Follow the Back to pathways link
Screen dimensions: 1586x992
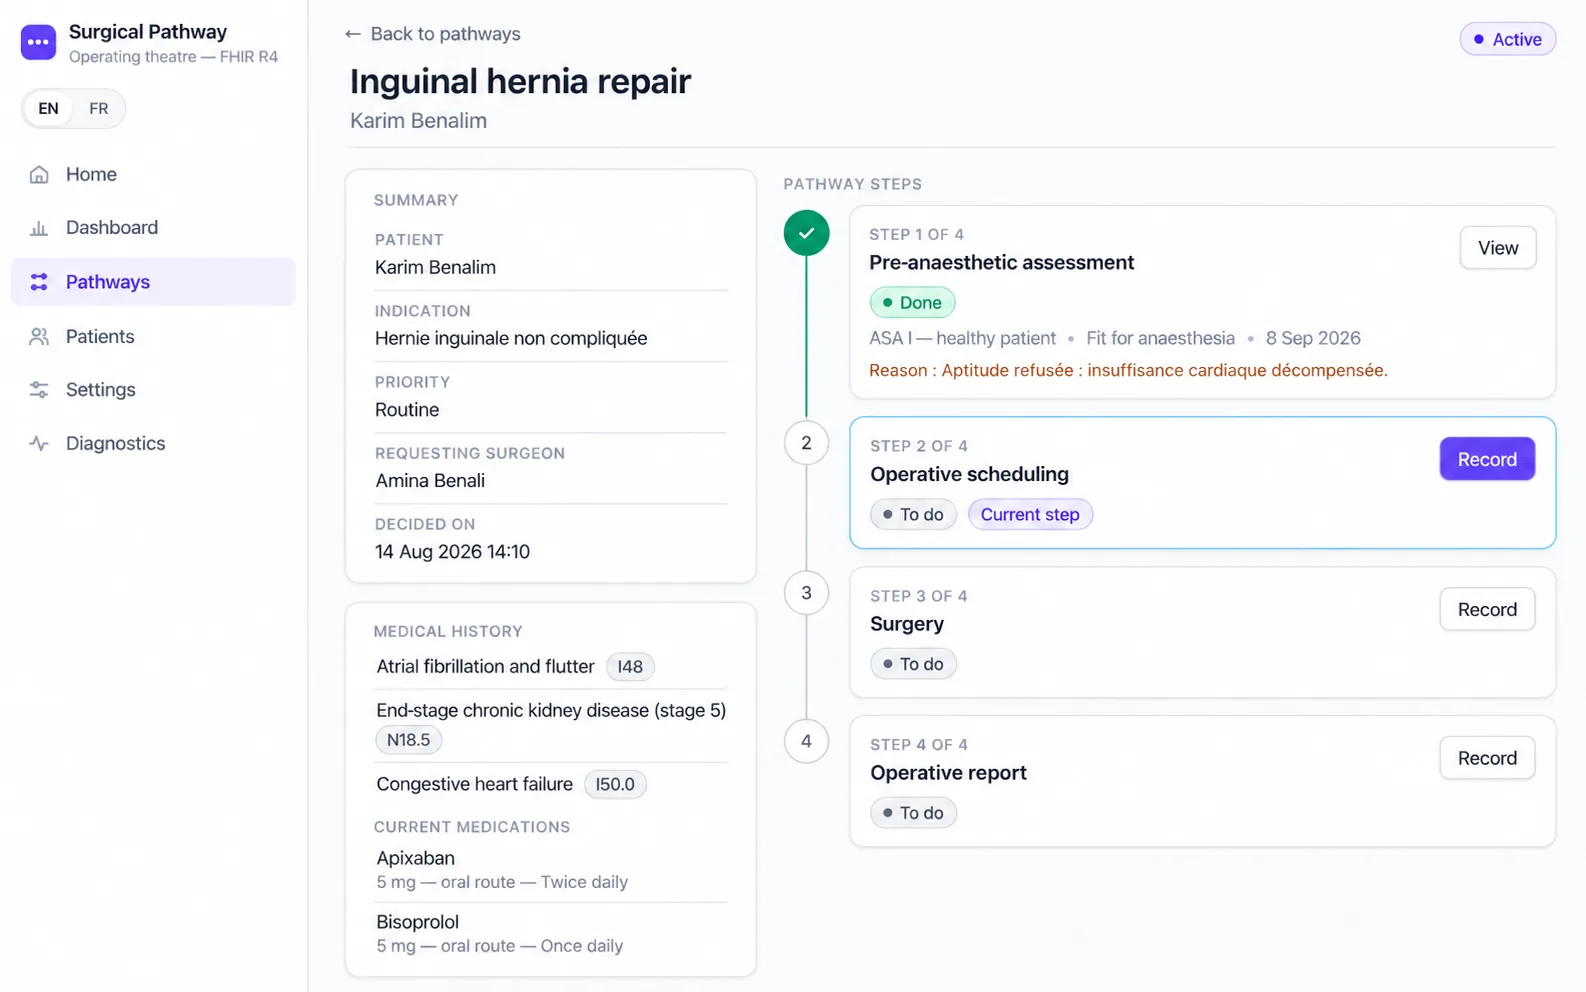(433, 34)
